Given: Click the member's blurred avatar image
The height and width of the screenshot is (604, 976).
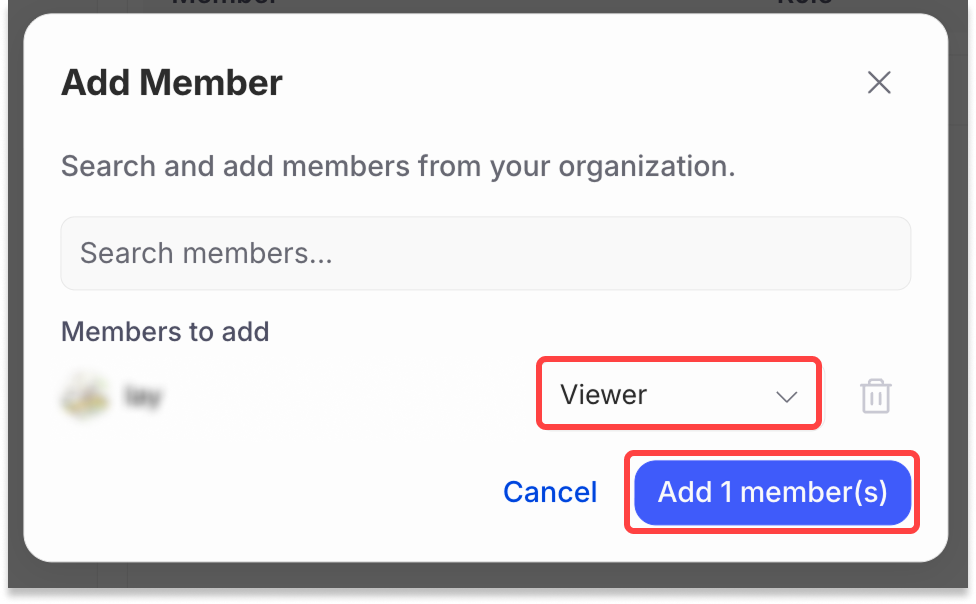Looking at the screenshot, I should click(x=84, y=396).
